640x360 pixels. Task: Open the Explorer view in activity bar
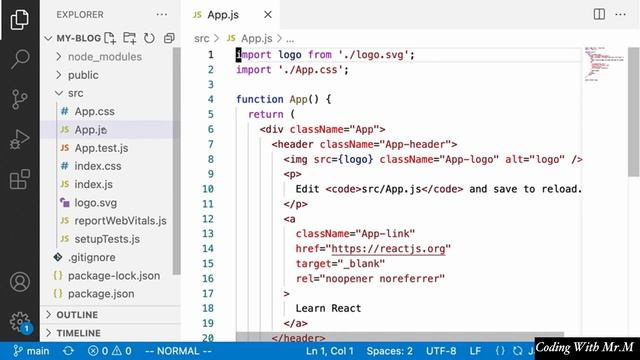tap(20, 19)
